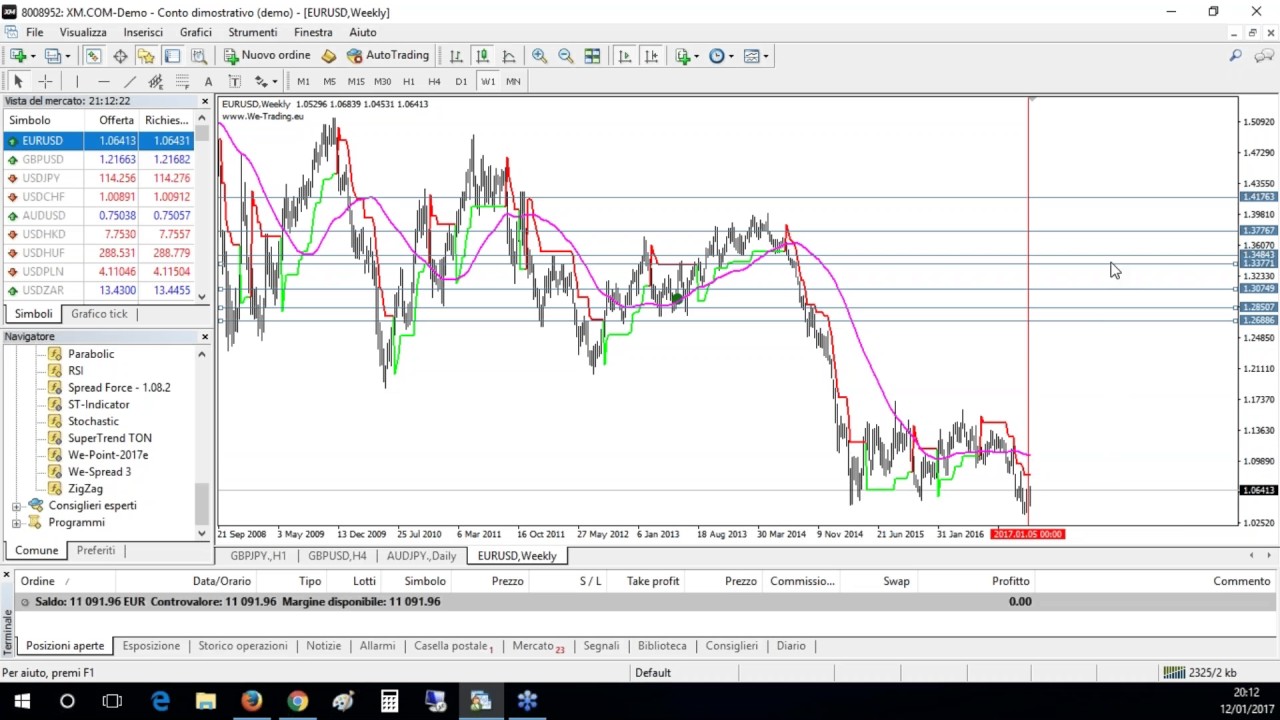This screenshot has height=720, width=1280.
Task: Select USDJPY symbol row
Action: pyautogui.click(x=98, y=178)
